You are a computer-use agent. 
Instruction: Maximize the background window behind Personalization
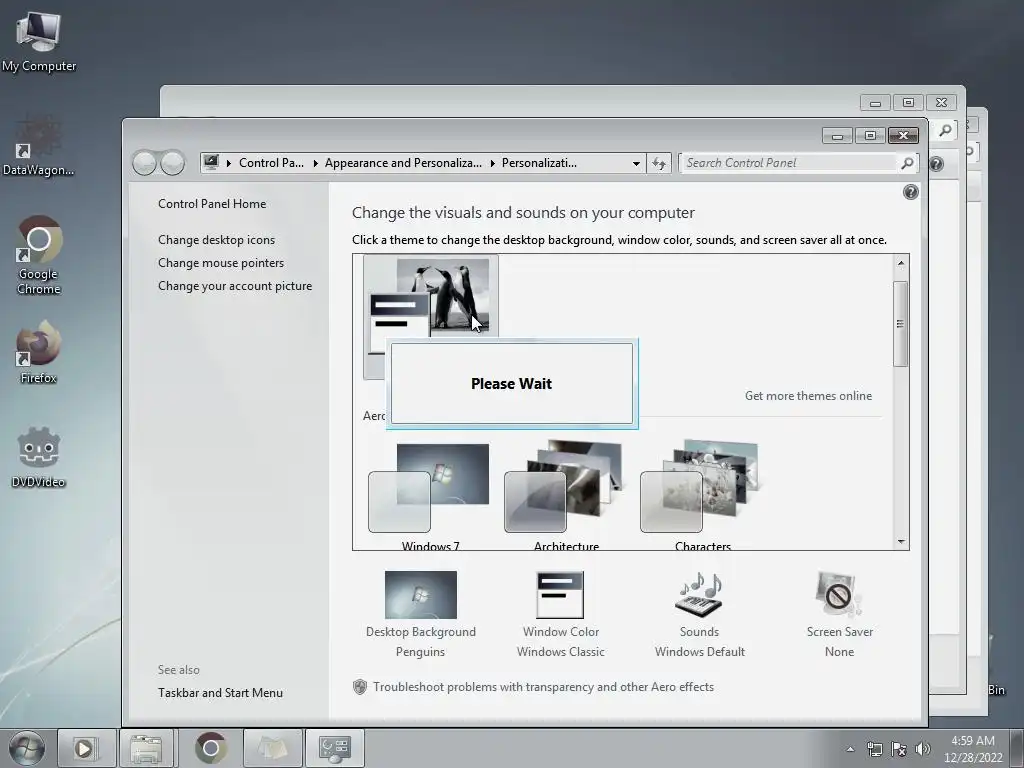coord(908,103)
